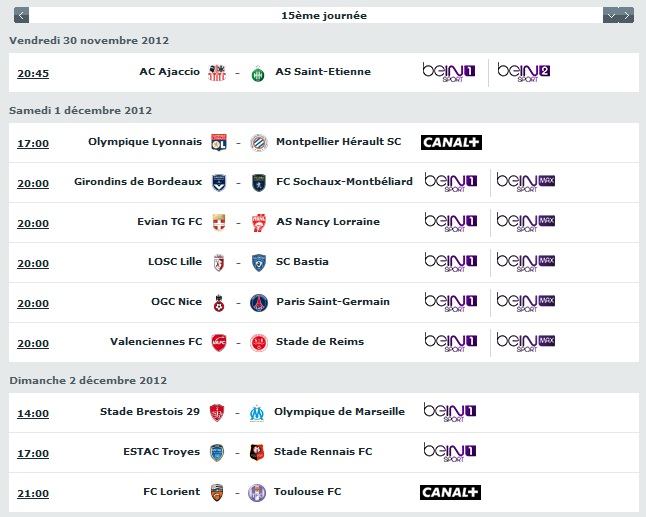Click beIN Sport 2 logo for Ajaccio match
The height and width of the screenshot is (517, 646).
(523, 72)
